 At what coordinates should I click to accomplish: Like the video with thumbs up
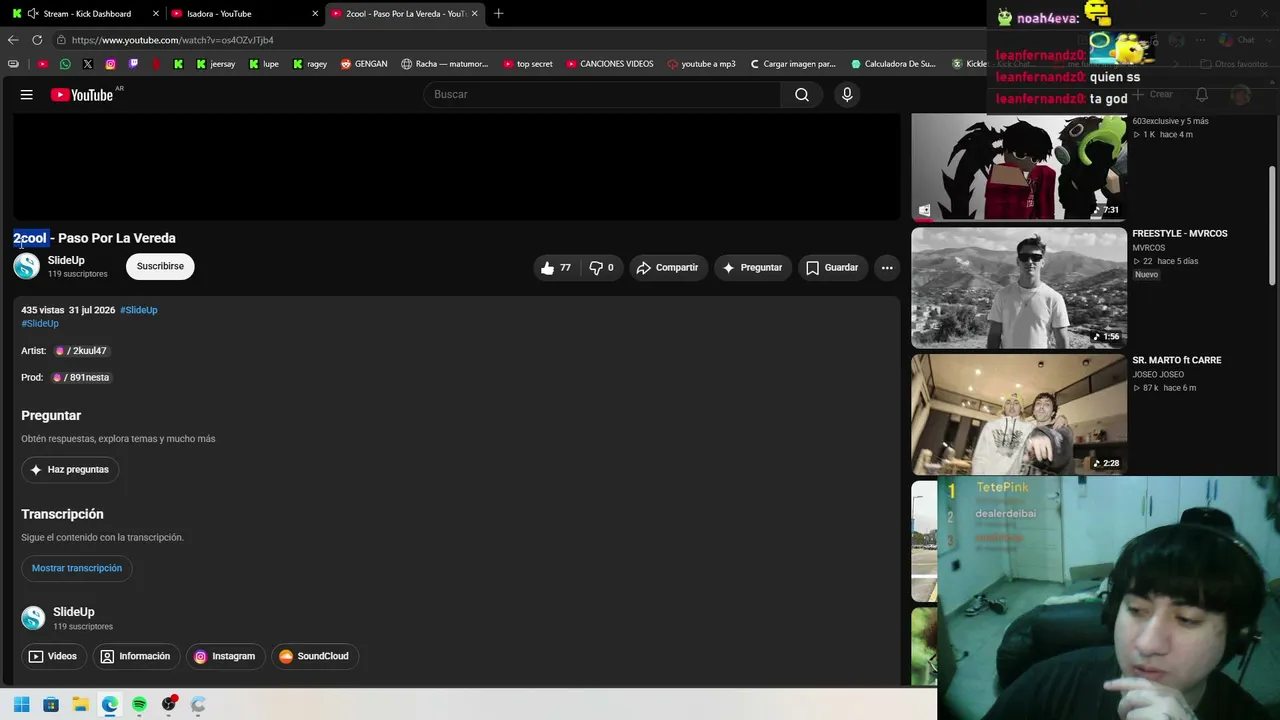pos(556,268)
